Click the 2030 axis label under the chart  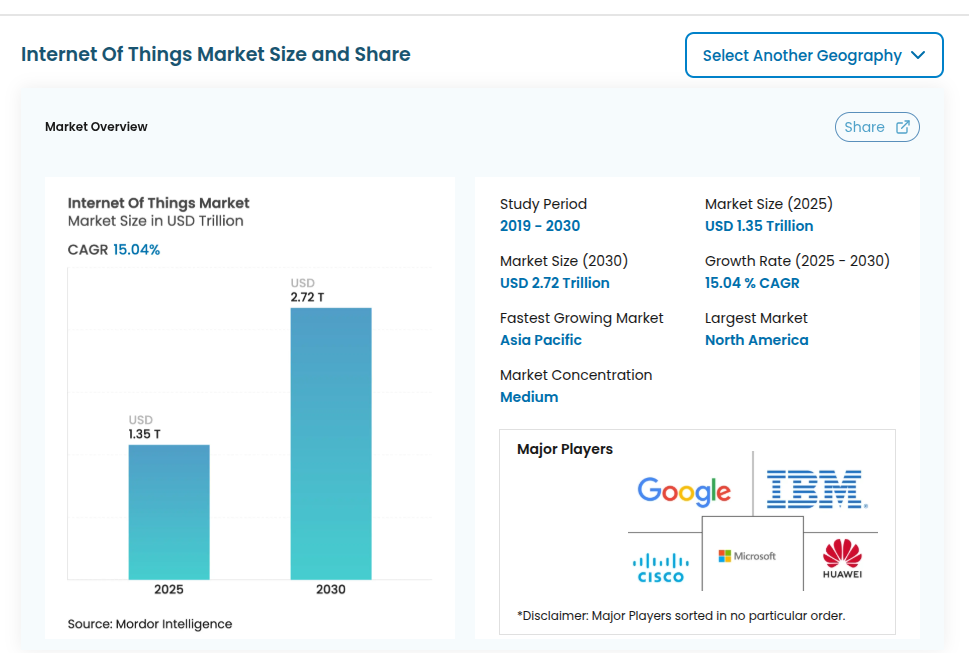331,589
